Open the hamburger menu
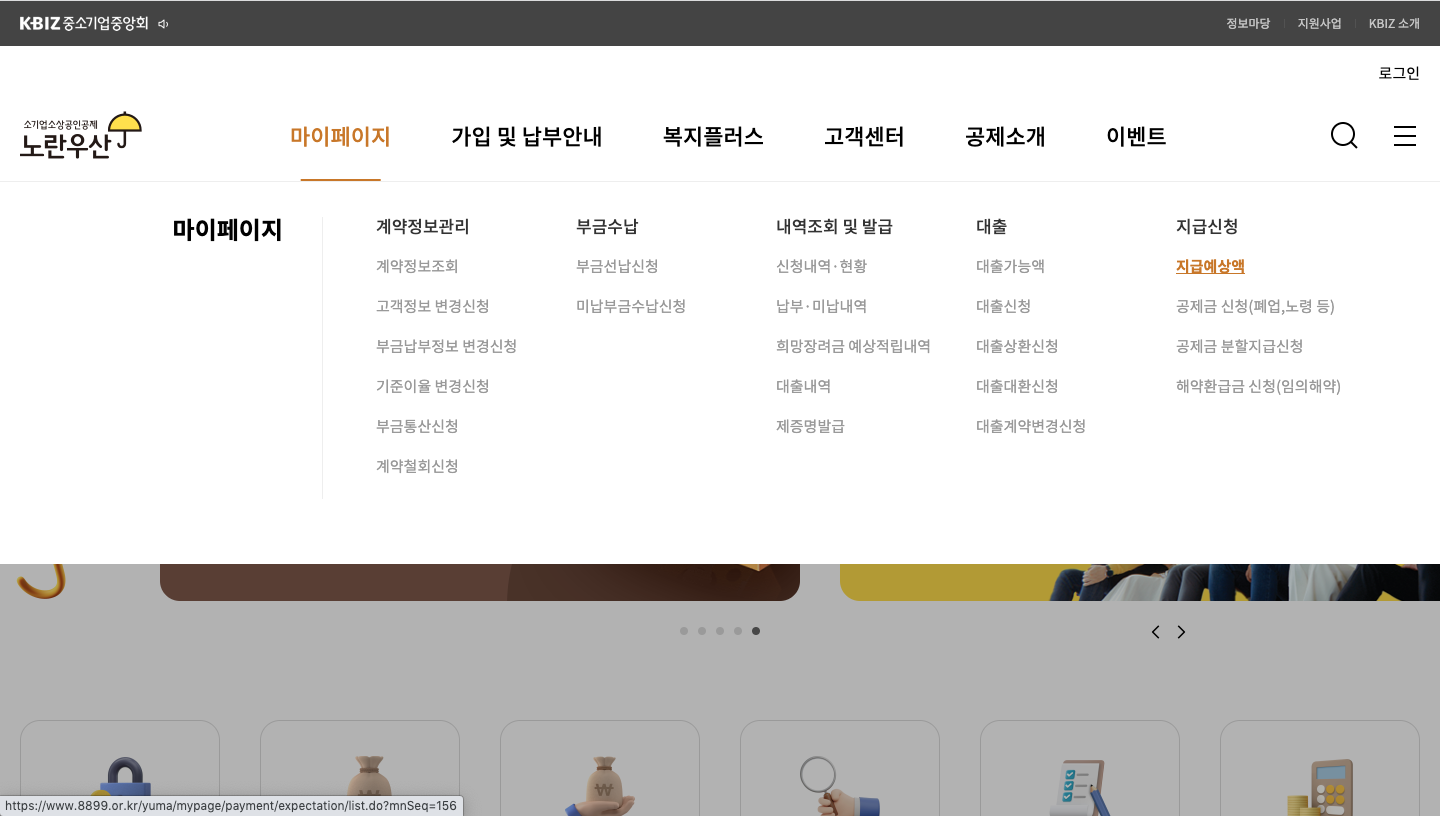 [x=1405, y=136]
